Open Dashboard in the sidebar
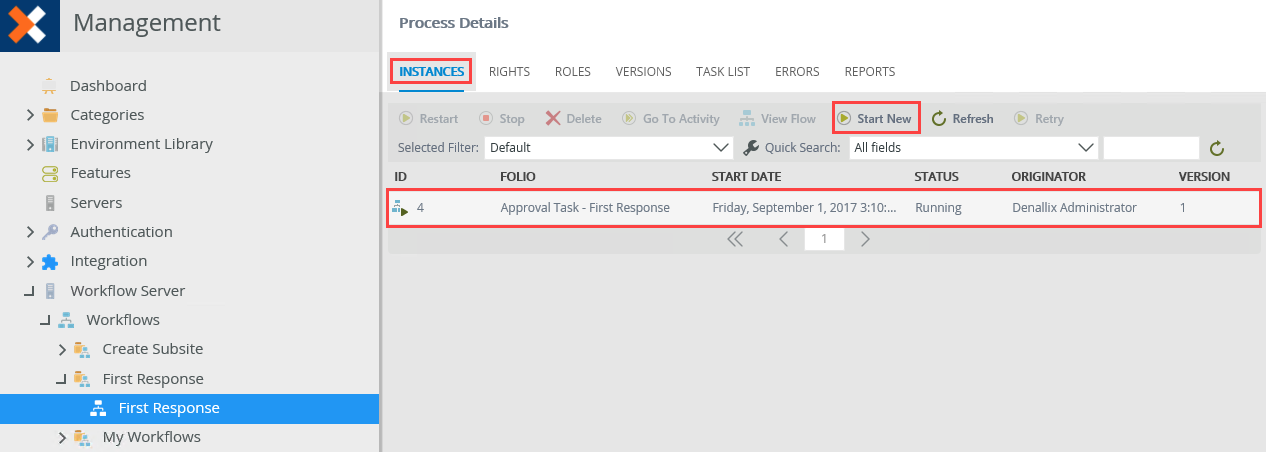The height and width of the screenshot is (452, 1266). [x=108, y=86]
